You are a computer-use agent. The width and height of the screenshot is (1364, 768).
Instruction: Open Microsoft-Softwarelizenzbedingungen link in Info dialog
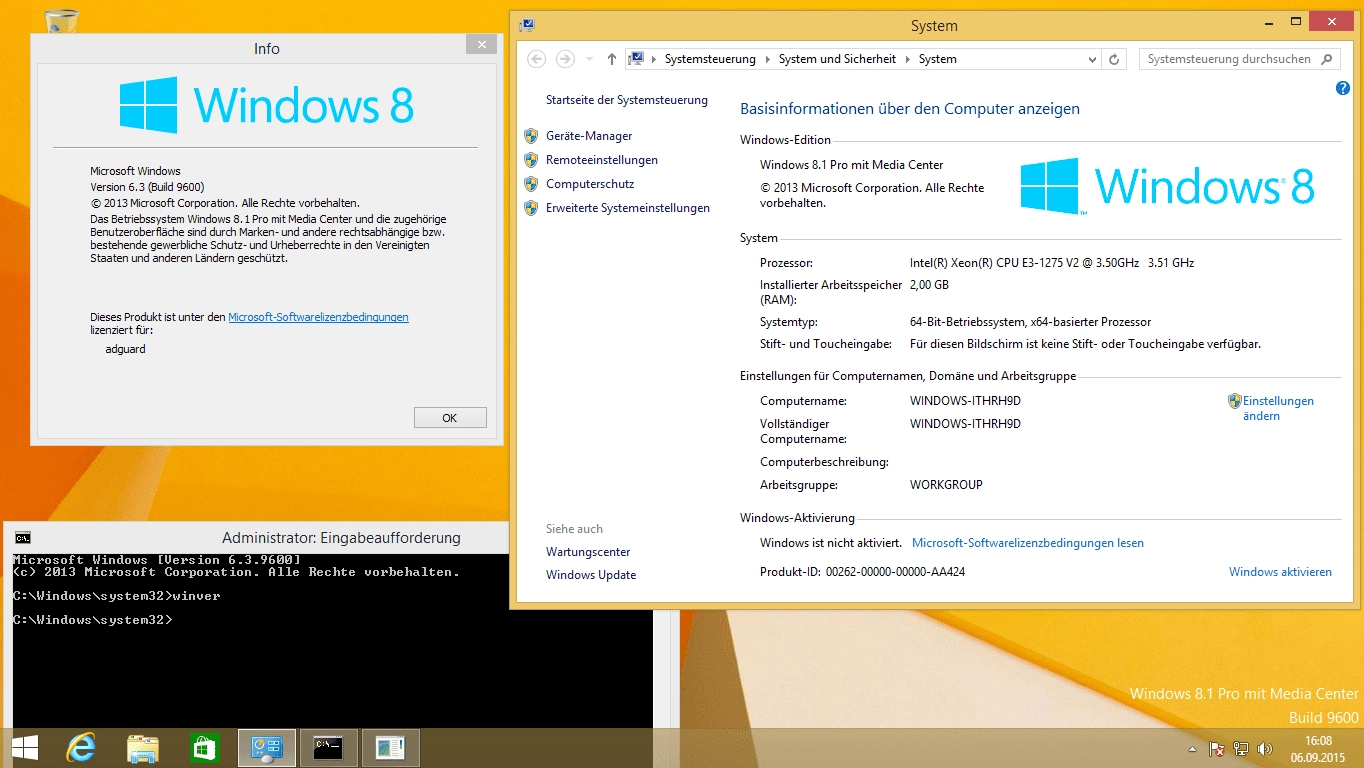pos(318,317)
